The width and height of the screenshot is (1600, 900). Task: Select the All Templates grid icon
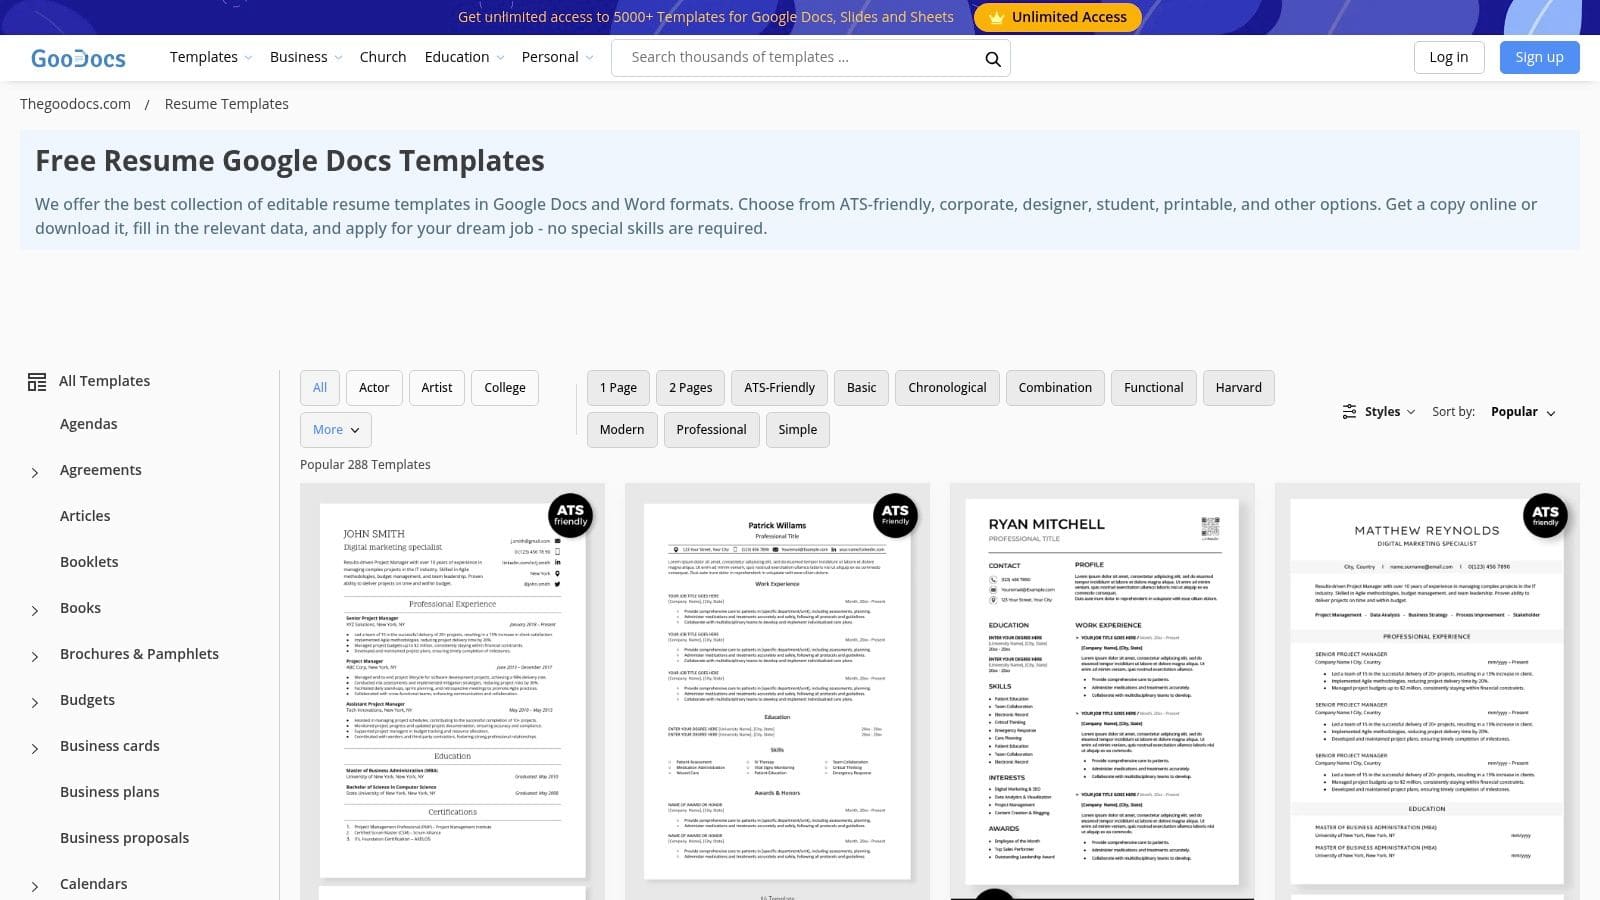(36, 381)
